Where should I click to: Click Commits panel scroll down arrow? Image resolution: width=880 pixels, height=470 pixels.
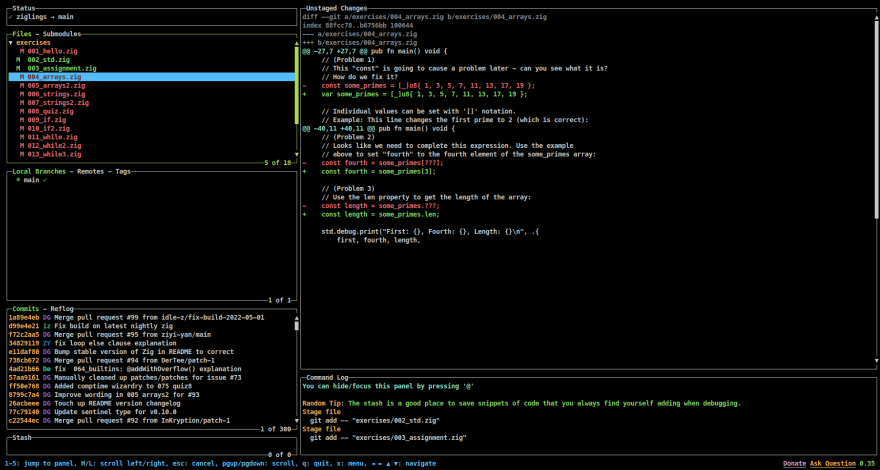pos(296,421)
